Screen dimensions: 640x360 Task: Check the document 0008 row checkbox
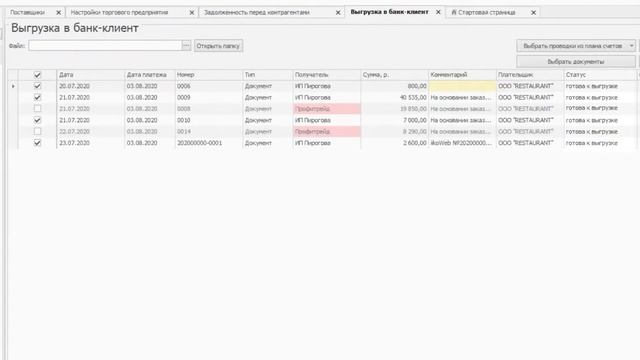[x=37, y=109]
